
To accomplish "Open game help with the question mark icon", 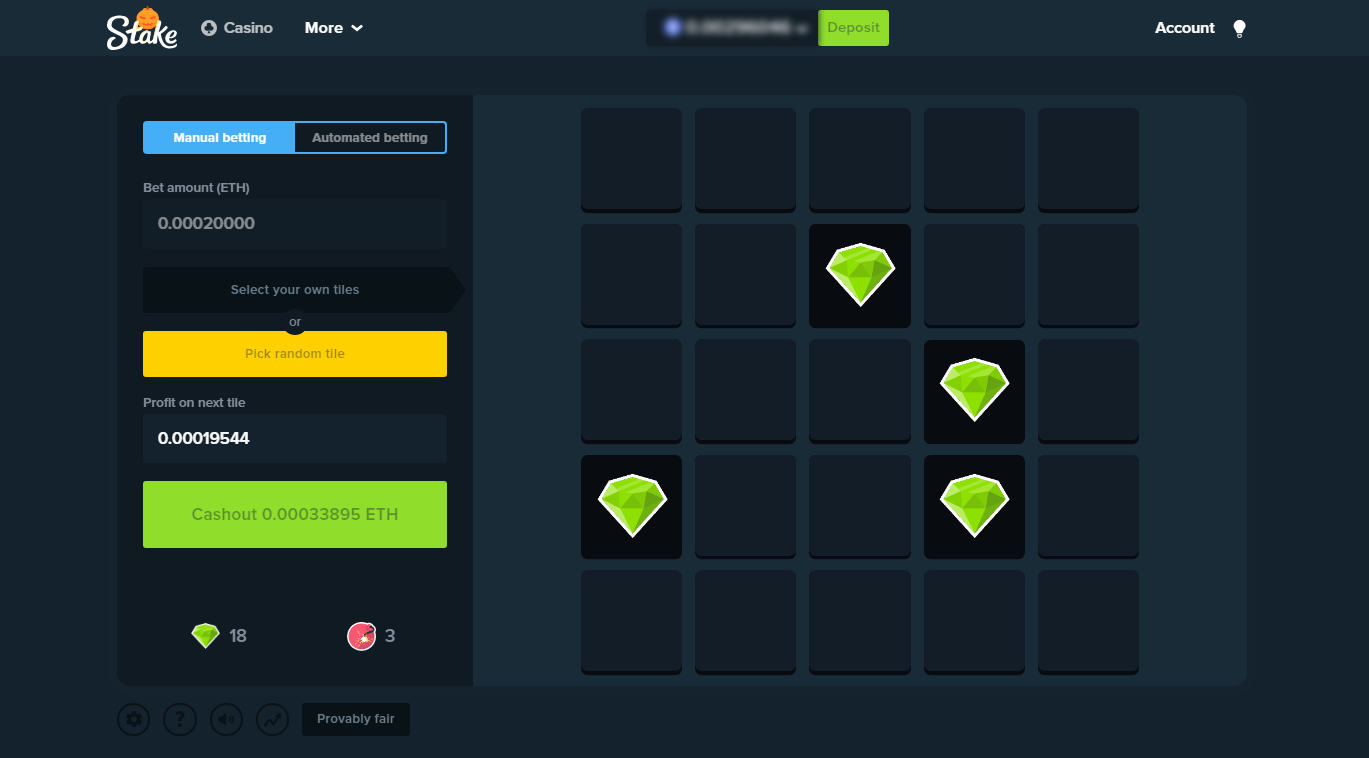I will coord(179,719).
